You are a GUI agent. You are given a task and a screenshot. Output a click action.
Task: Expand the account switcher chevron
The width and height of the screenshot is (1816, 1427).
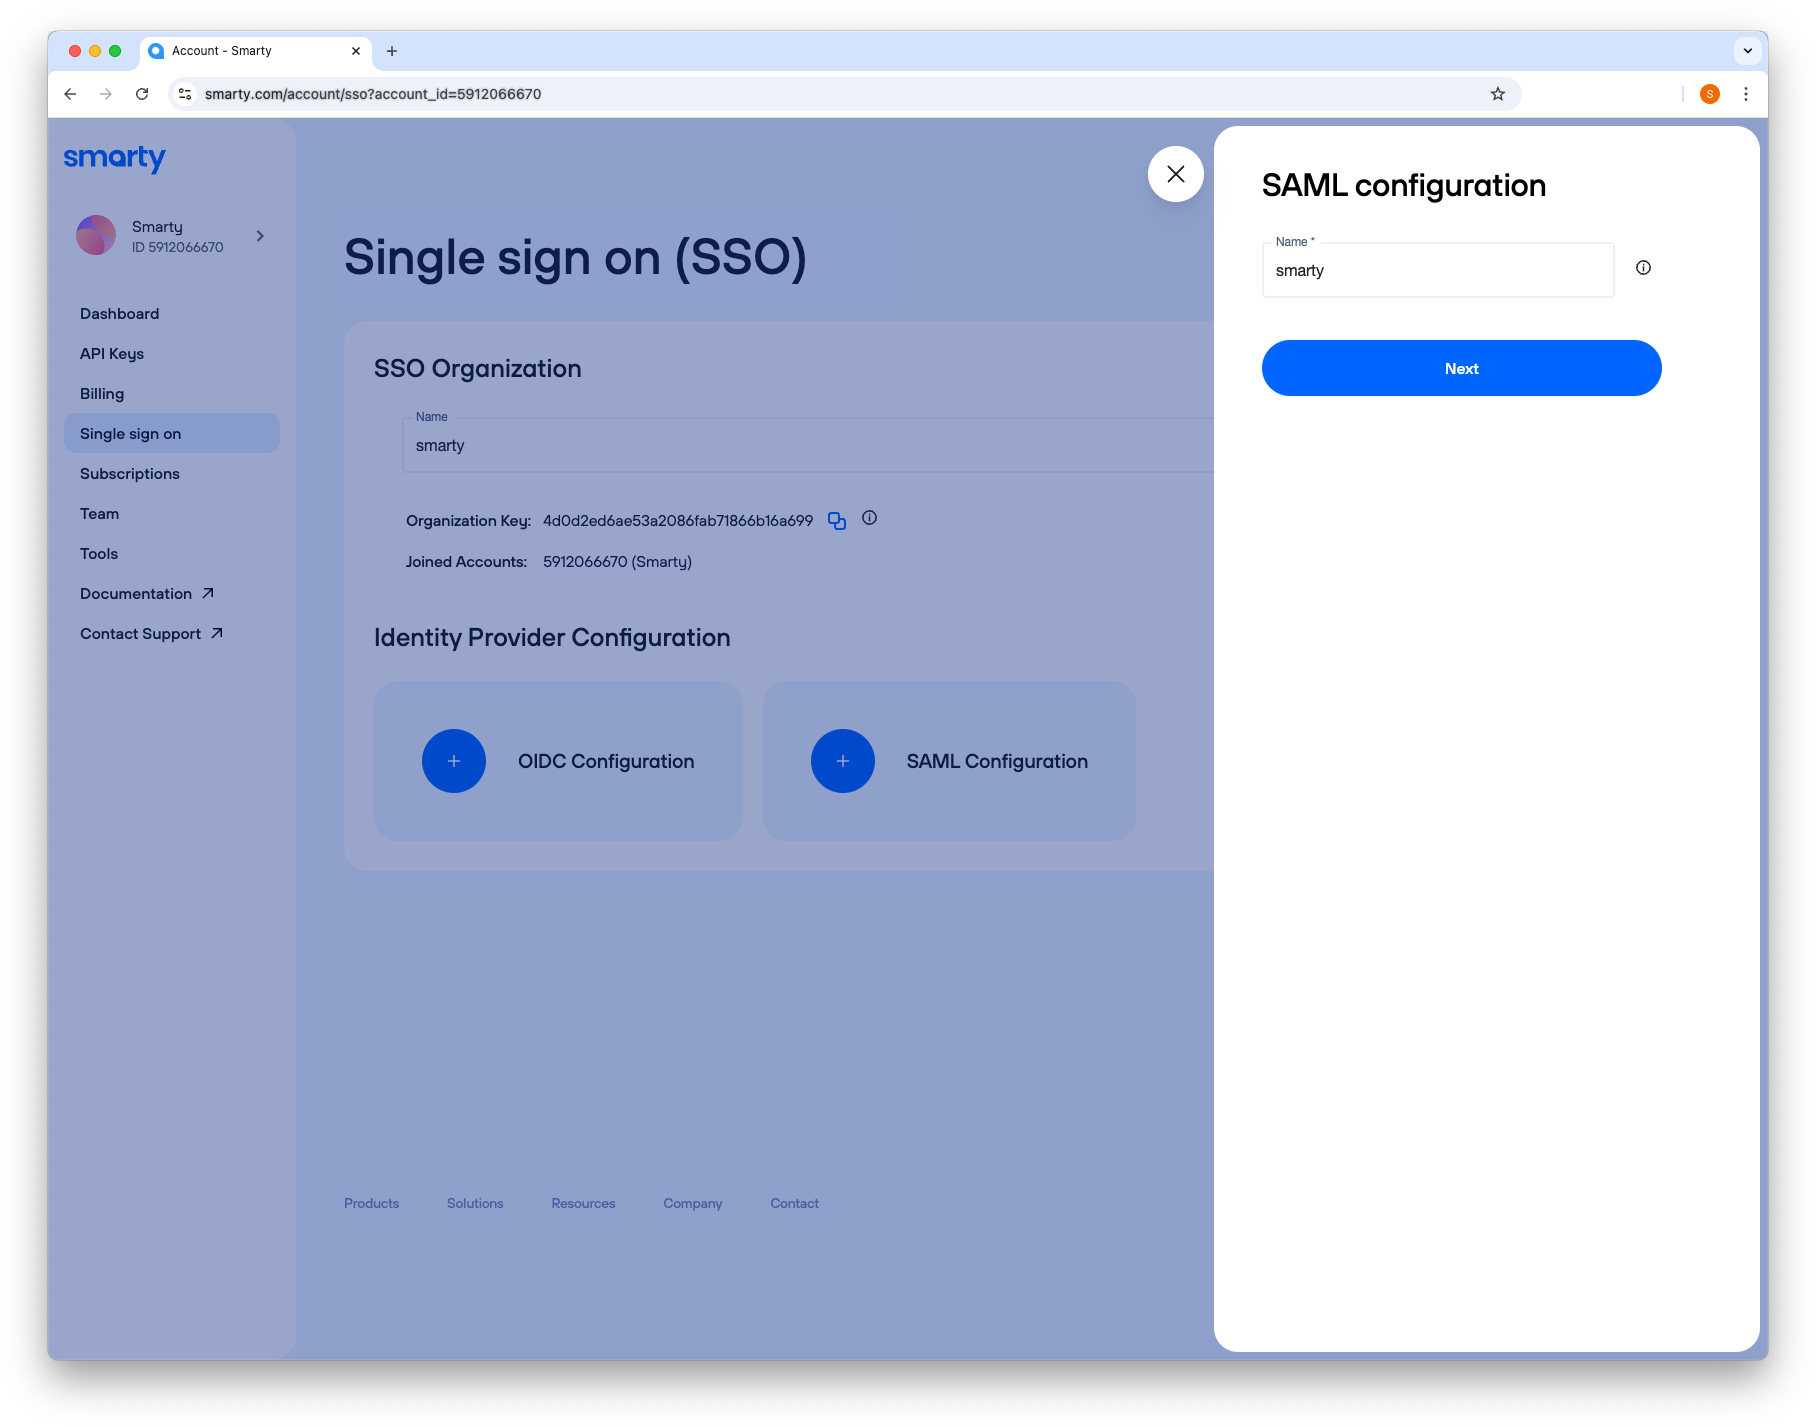coord(260,236)
